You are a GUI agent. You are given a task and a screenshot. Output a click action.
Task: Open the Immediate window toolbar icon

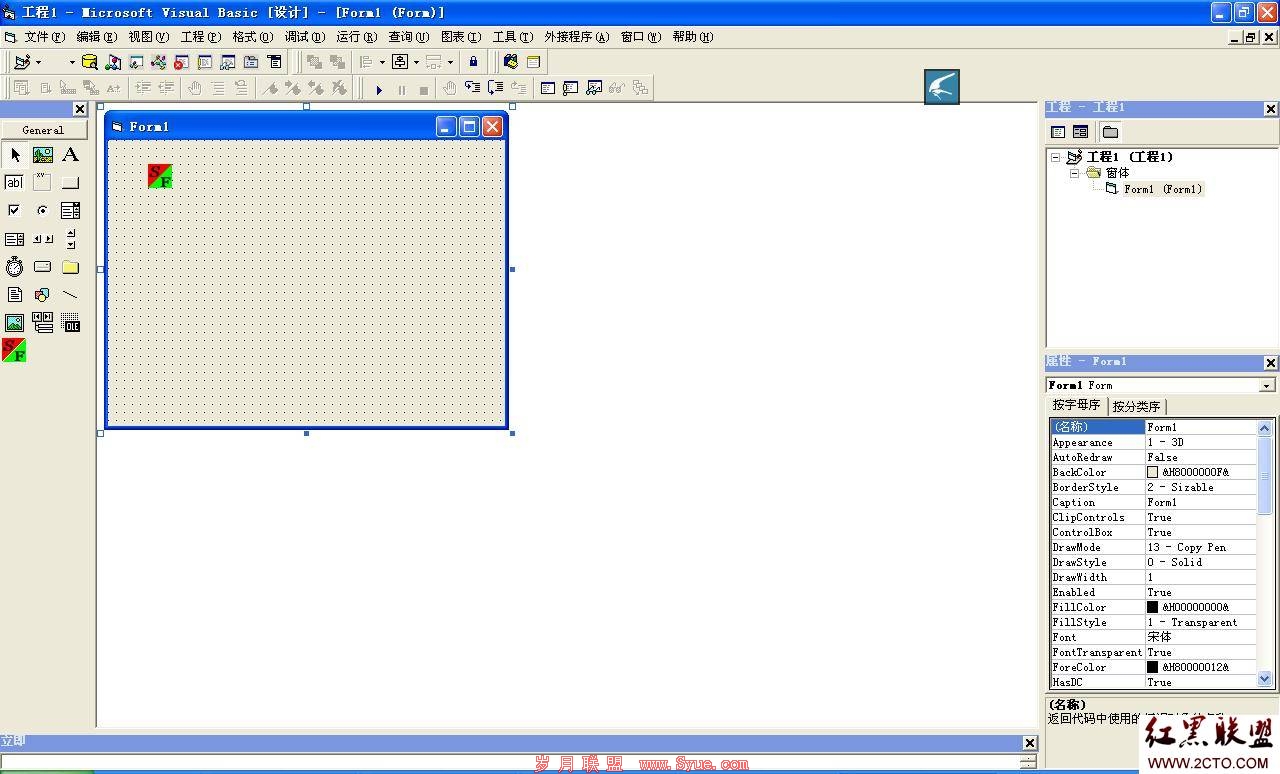[x=570, y=88]
